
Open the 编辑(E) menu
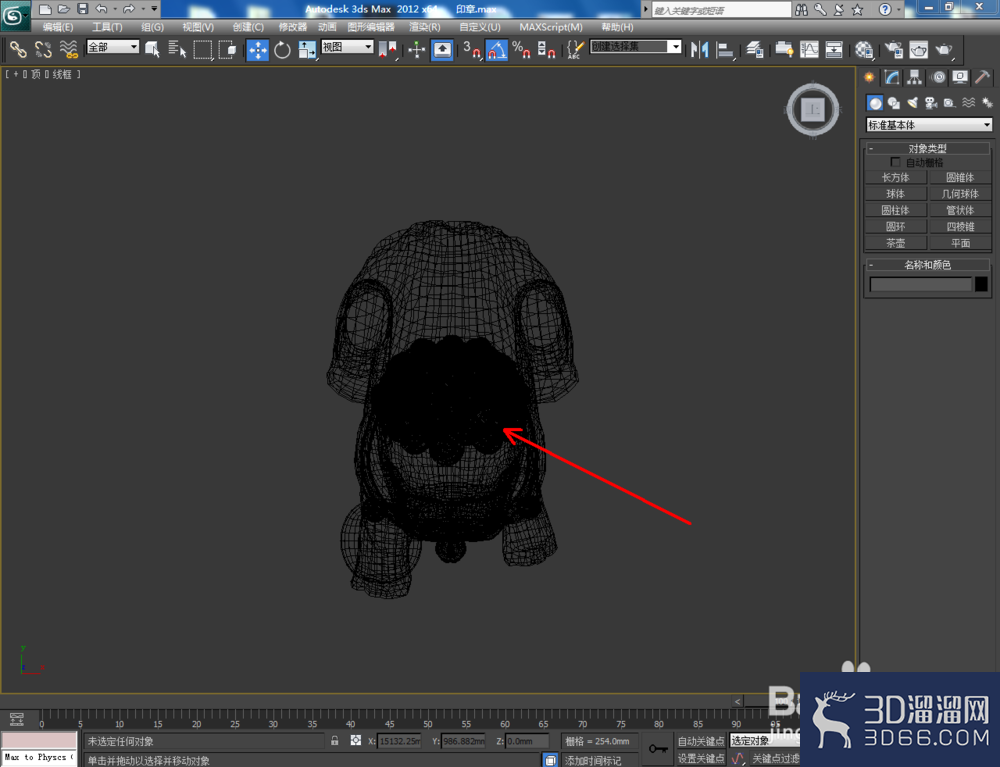click(58, 27)
